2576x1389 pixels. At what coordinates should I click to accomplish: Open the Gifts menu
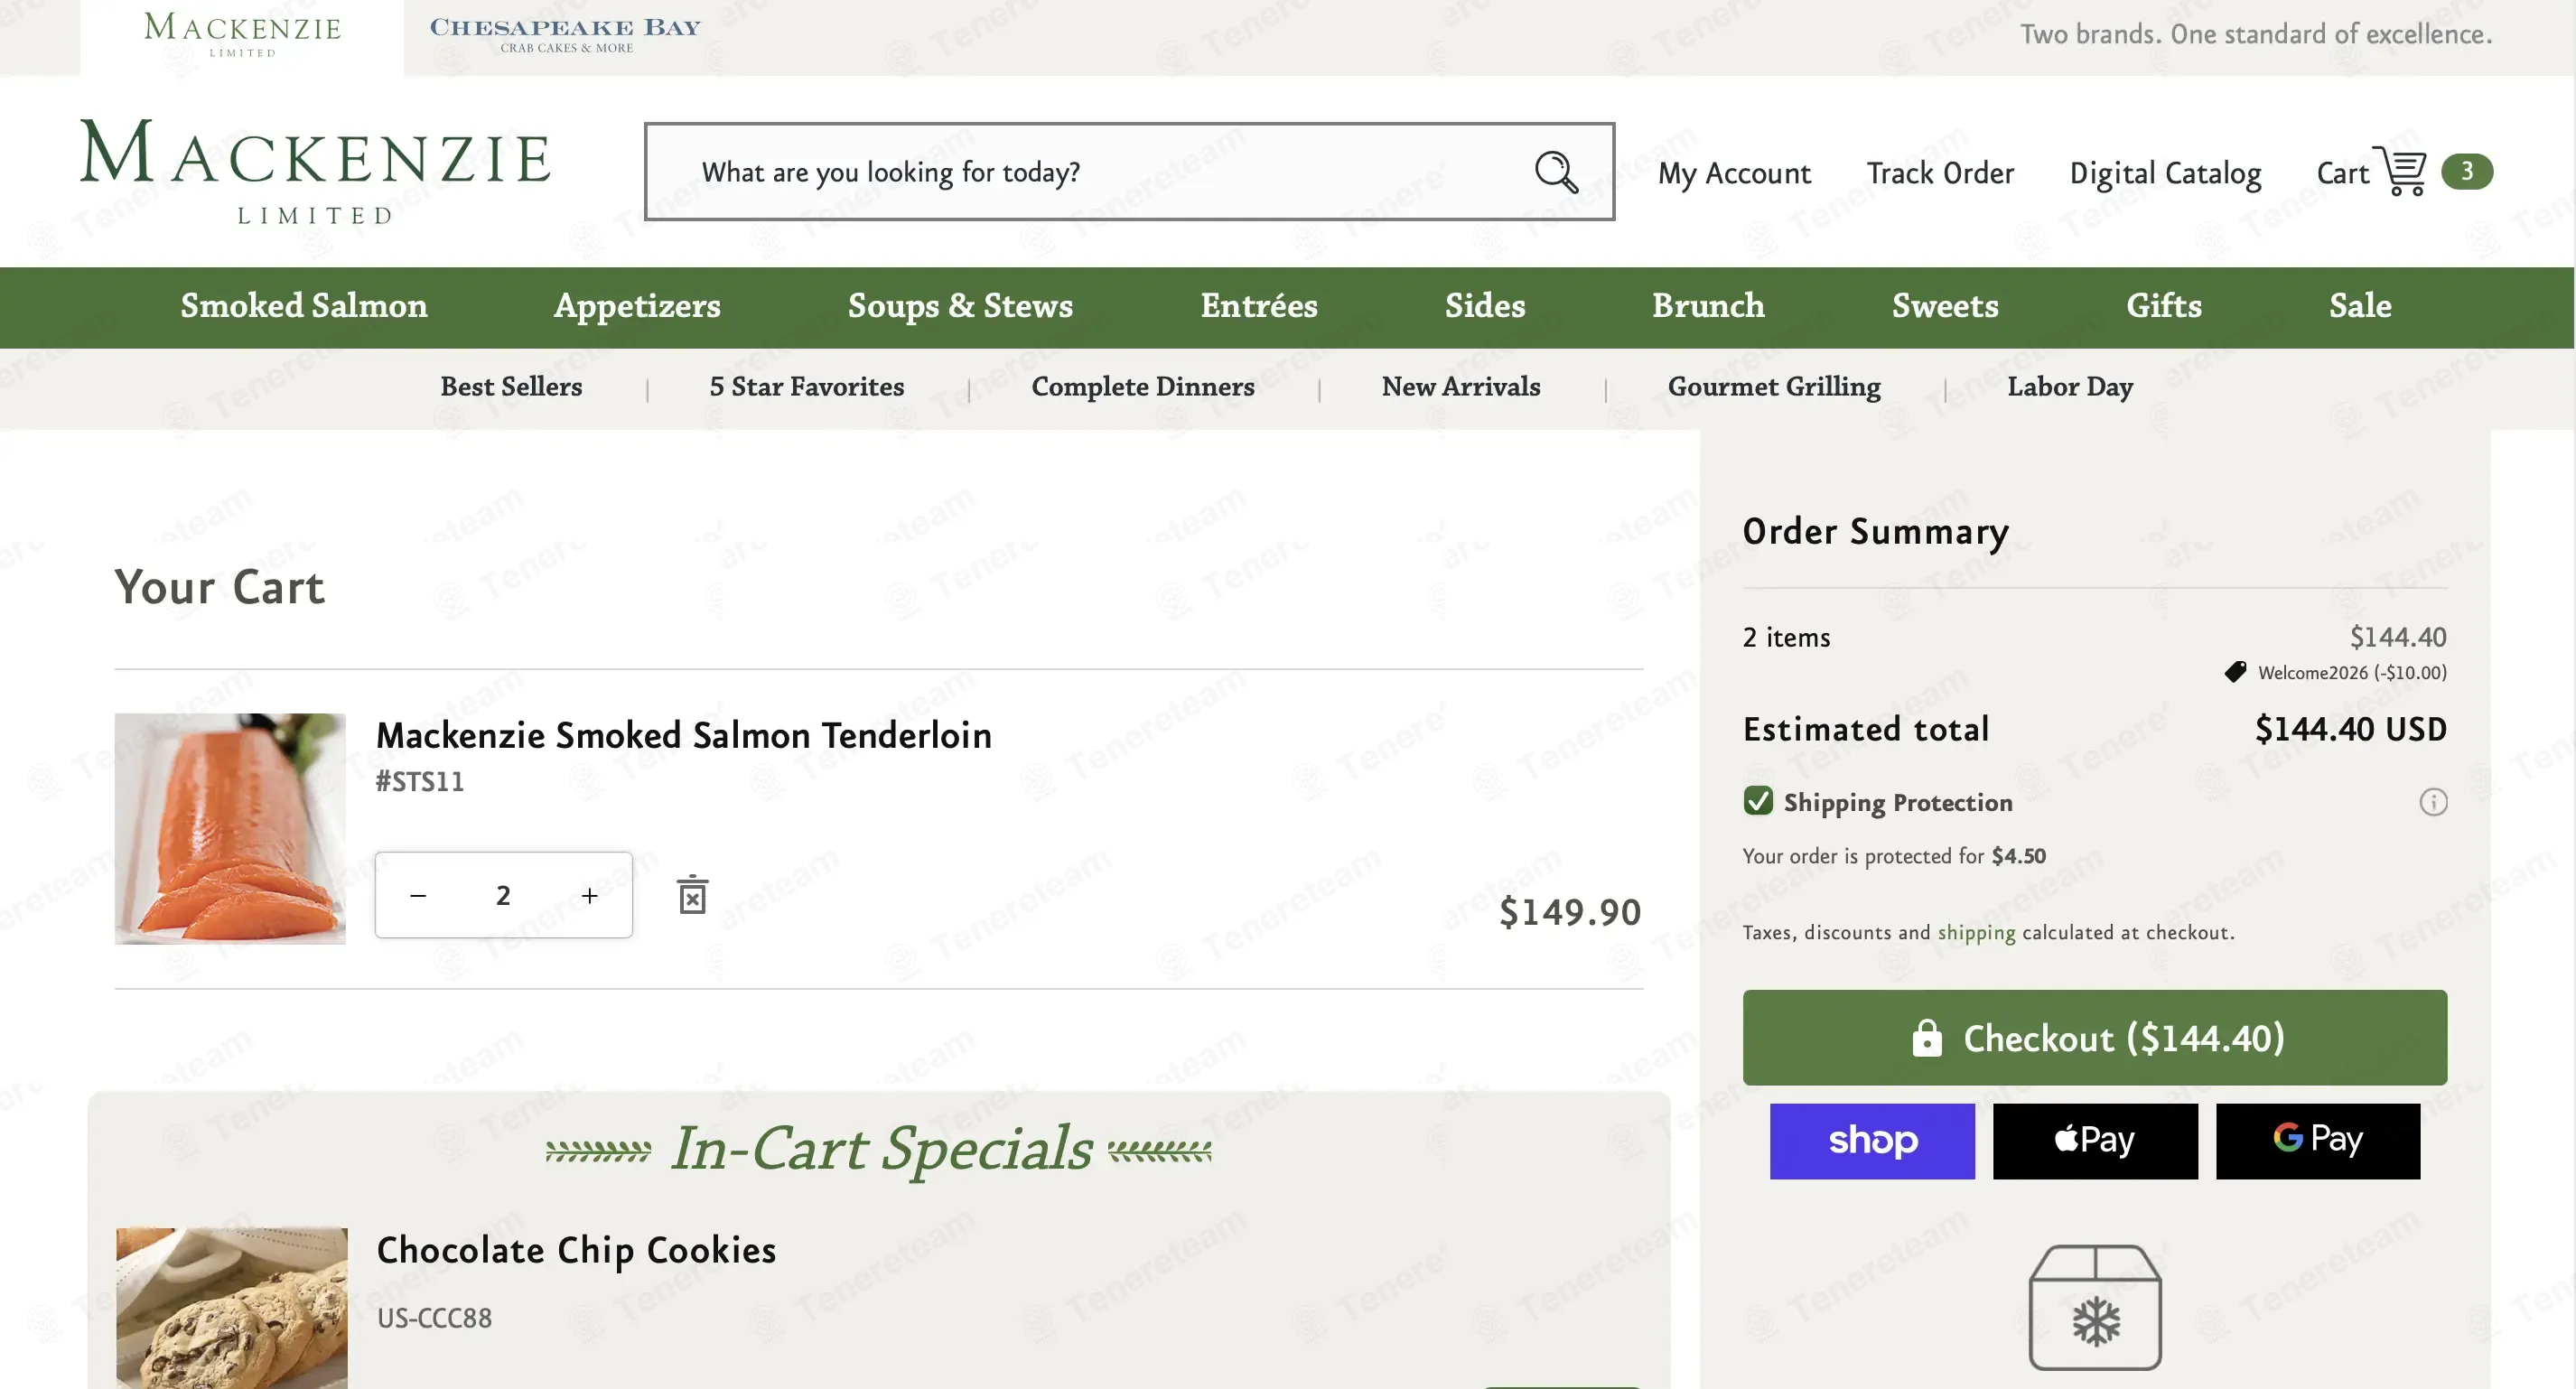(2164, 306)
